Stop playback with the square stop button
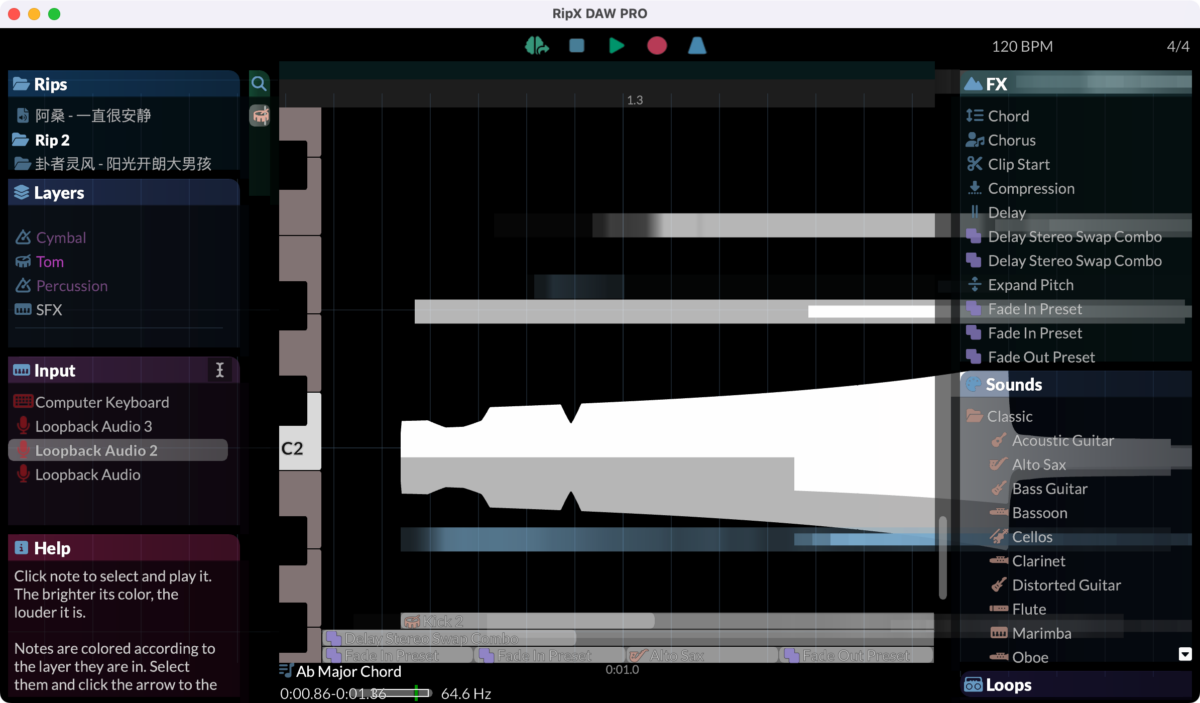The image size is (1200, 703). (577, 45)
